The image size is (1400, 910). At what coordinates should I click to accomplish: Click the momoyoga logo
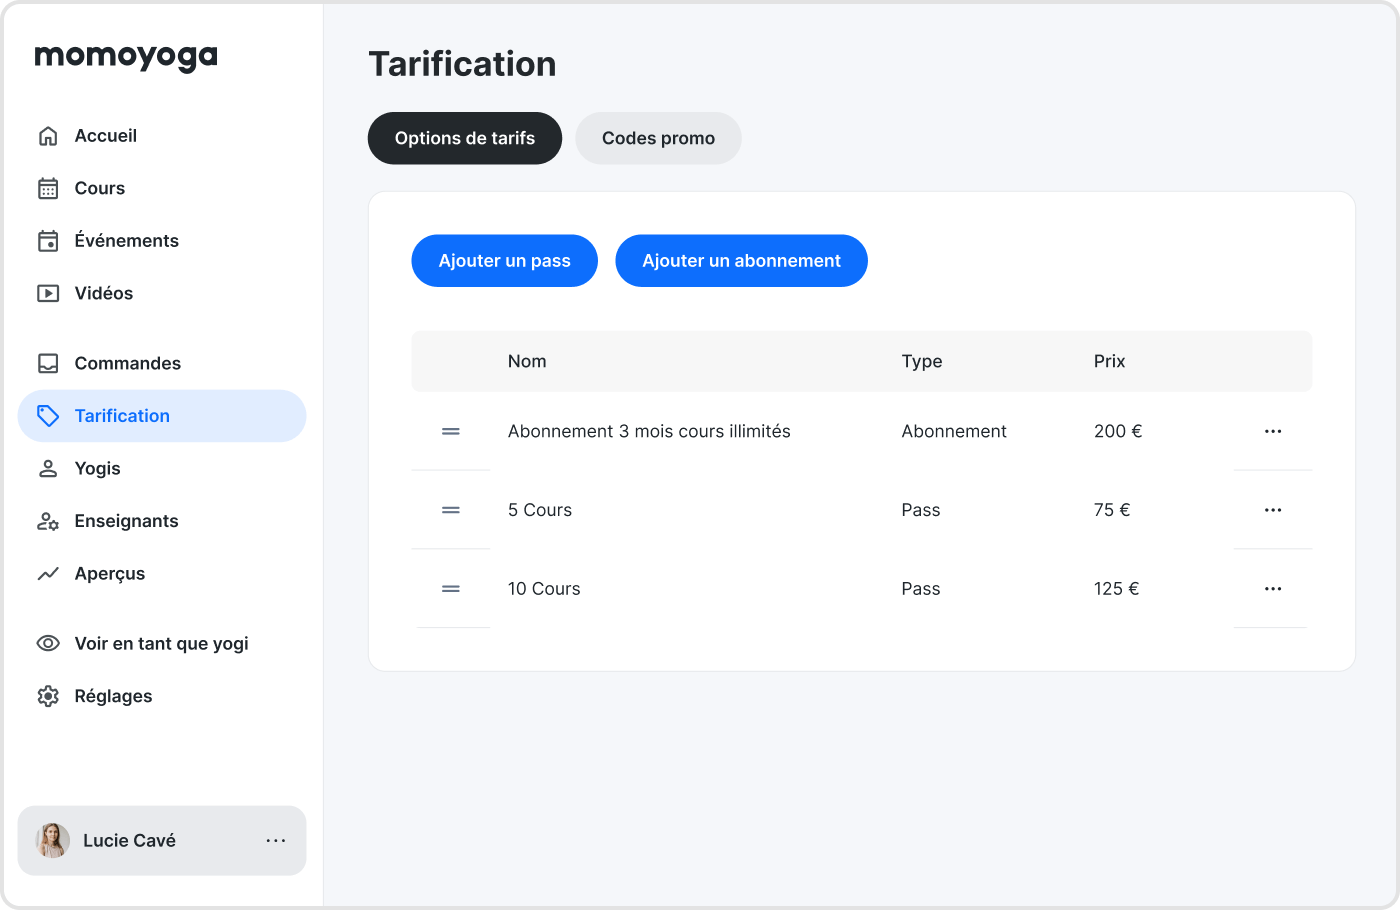(126, 58)
